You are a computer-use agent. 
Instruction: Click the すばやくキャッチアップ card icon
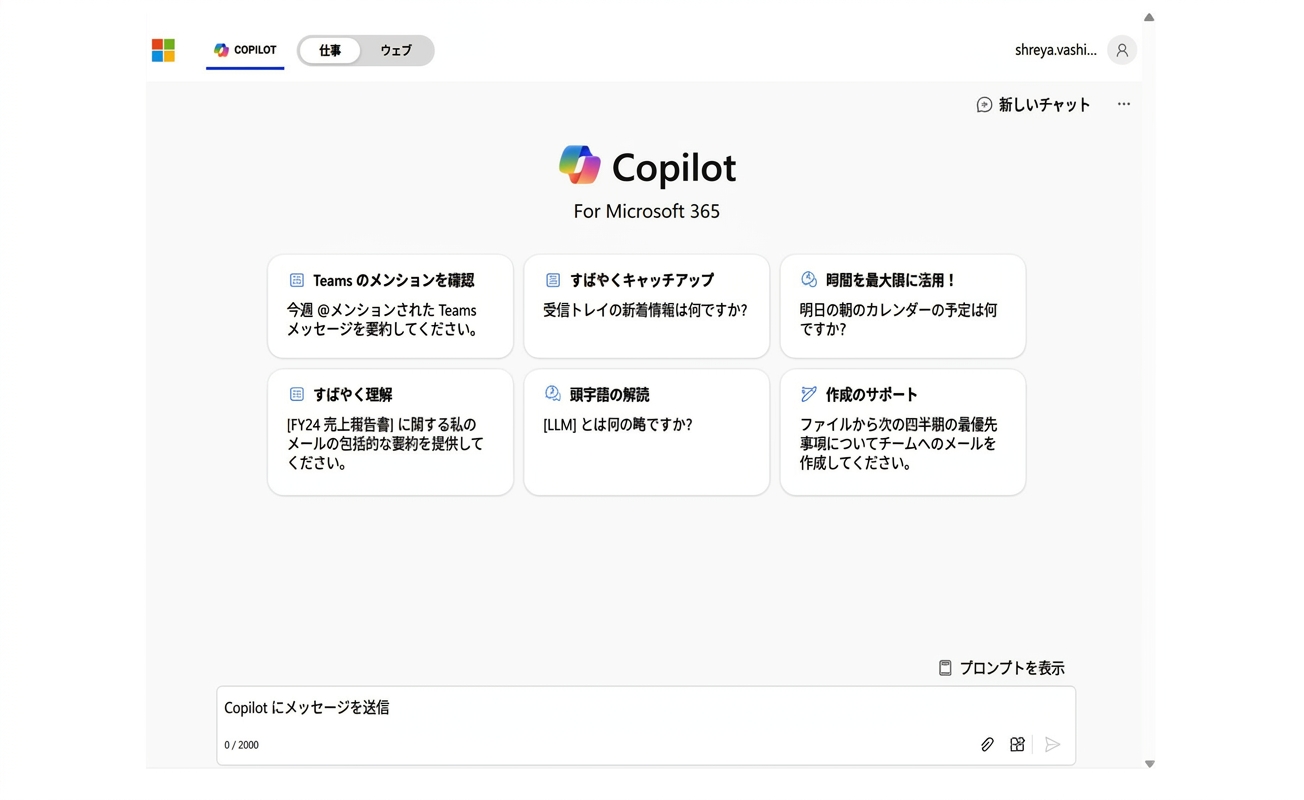pyautogui.click(x=553, y=280)
